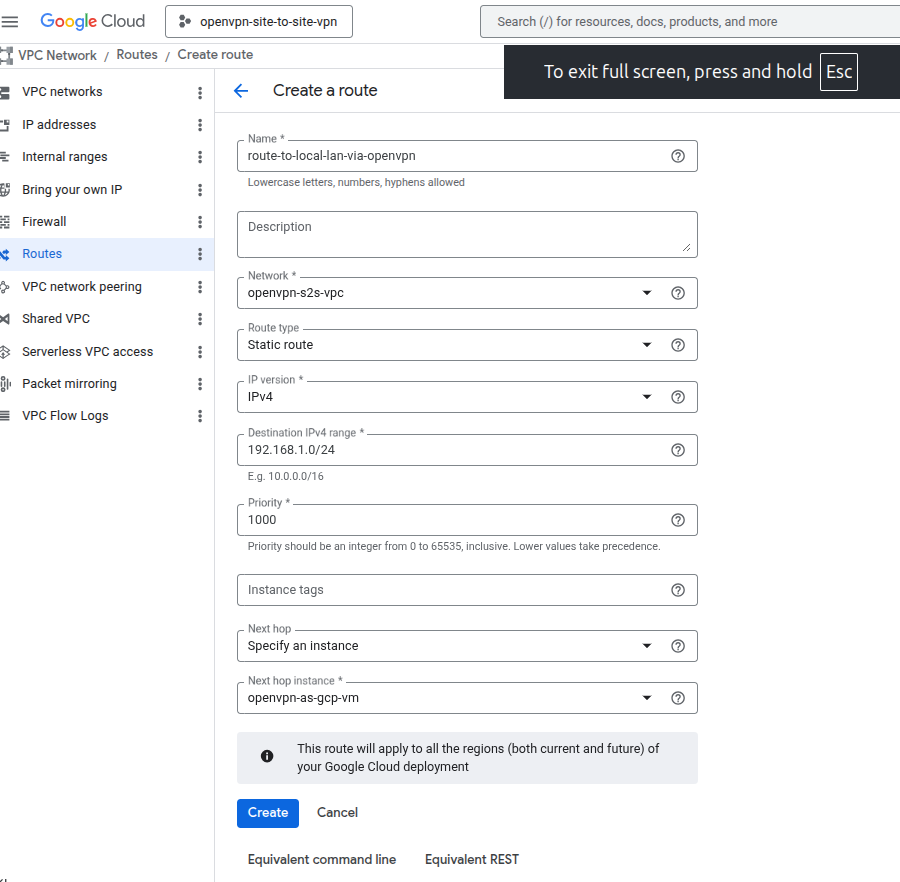Focus the top search bar
This screenshot has width=900, height=882.
(x=689, y=22)
